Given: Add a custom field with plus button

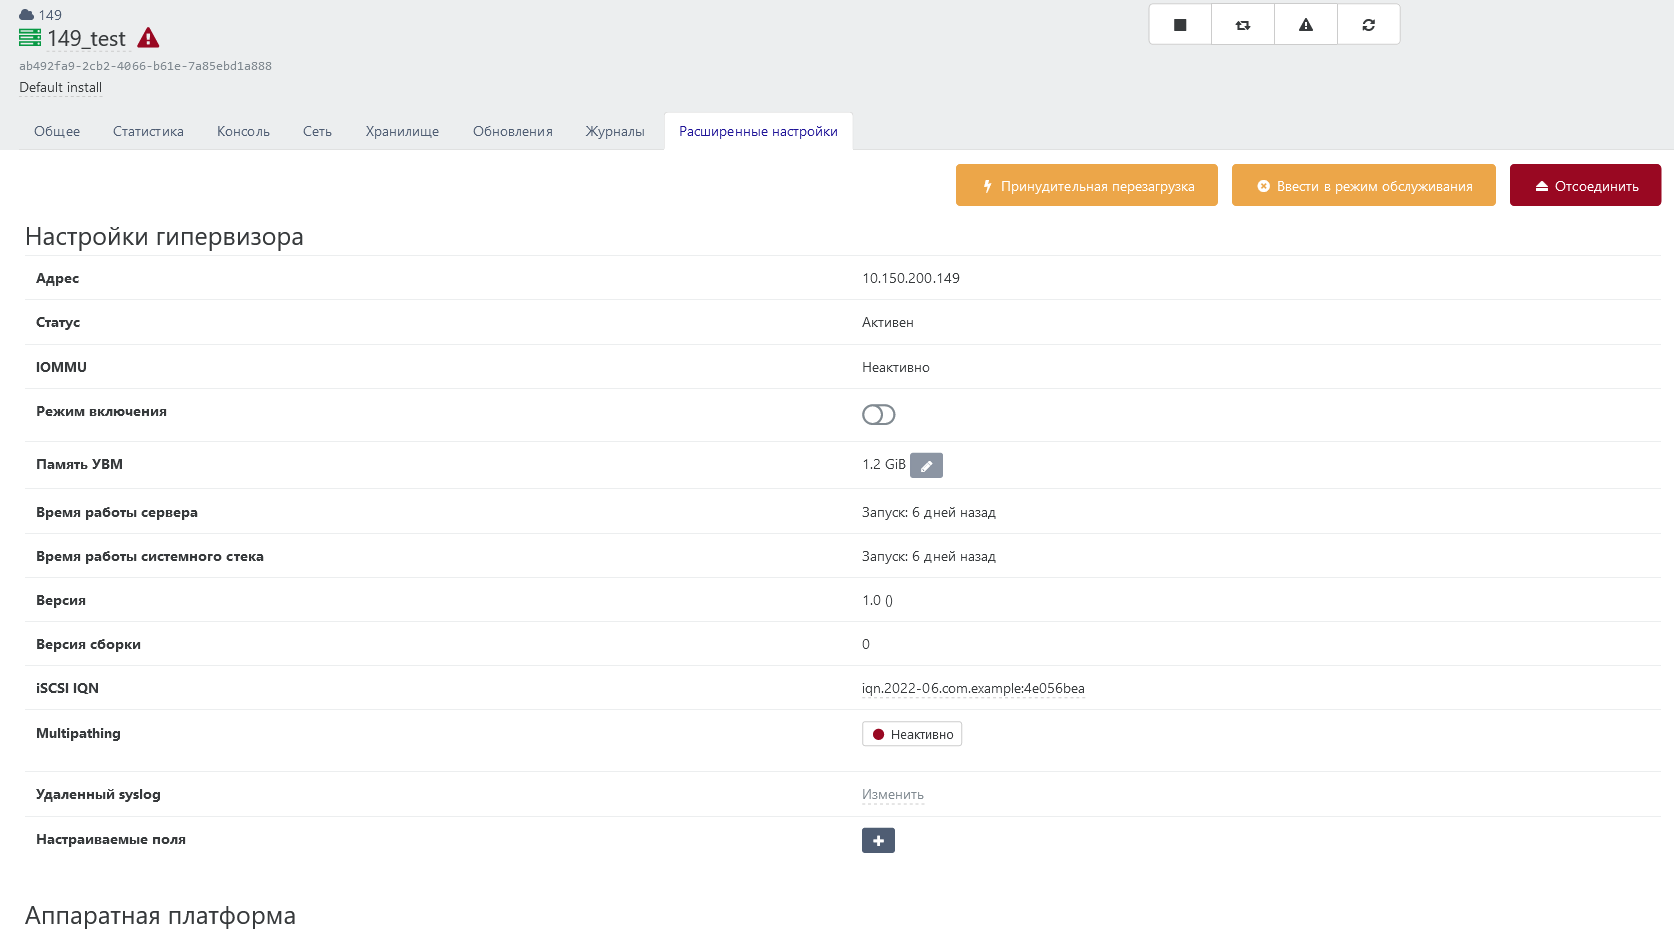Looking at the screenshot, I should coord(878,840).
